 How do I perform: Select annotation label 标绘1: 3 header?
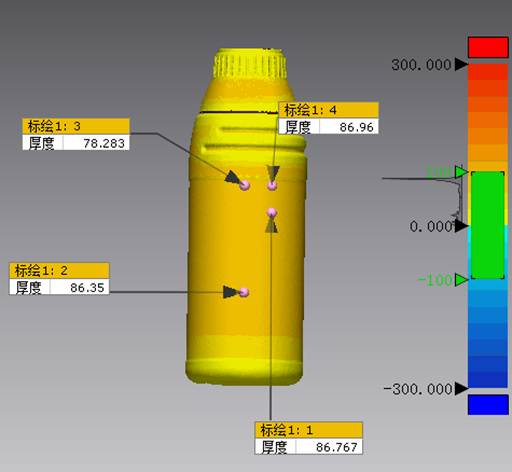tap(76, 126)
